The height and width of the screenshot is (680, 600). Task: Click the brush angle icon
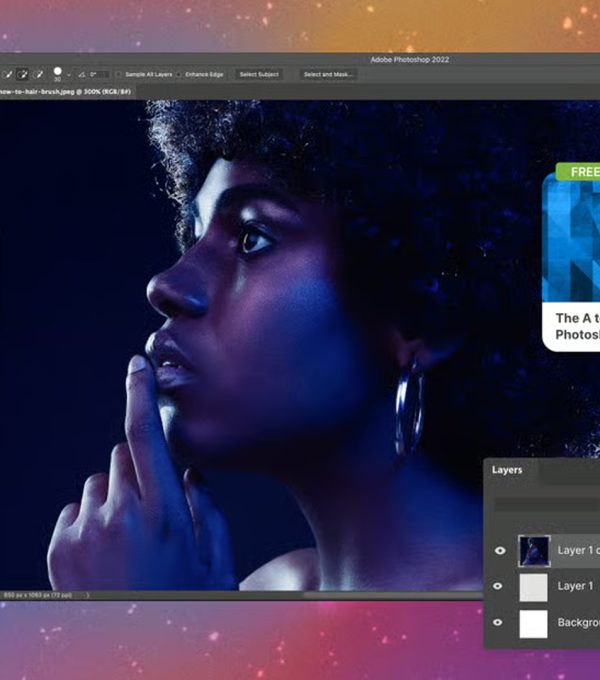click(83, 75)
